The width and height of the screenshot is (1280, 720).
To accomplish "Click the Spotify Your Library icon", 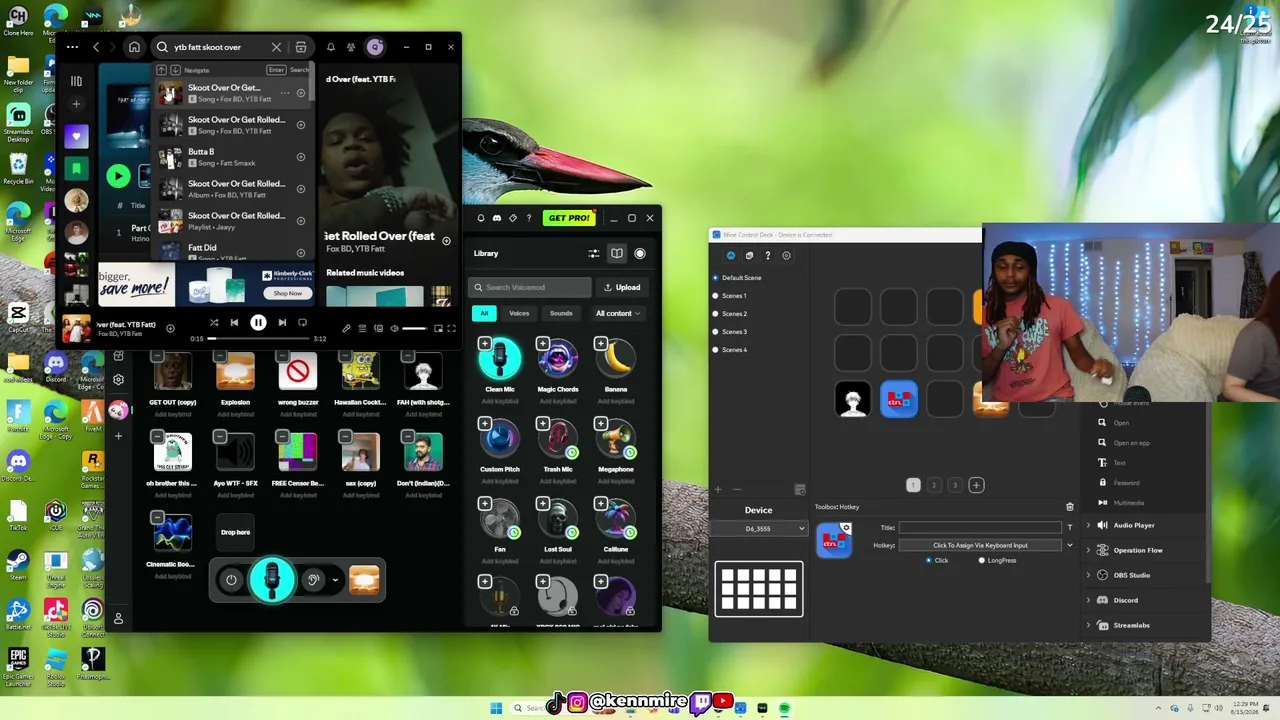I will pyautogui.click(x=76, y=81).
